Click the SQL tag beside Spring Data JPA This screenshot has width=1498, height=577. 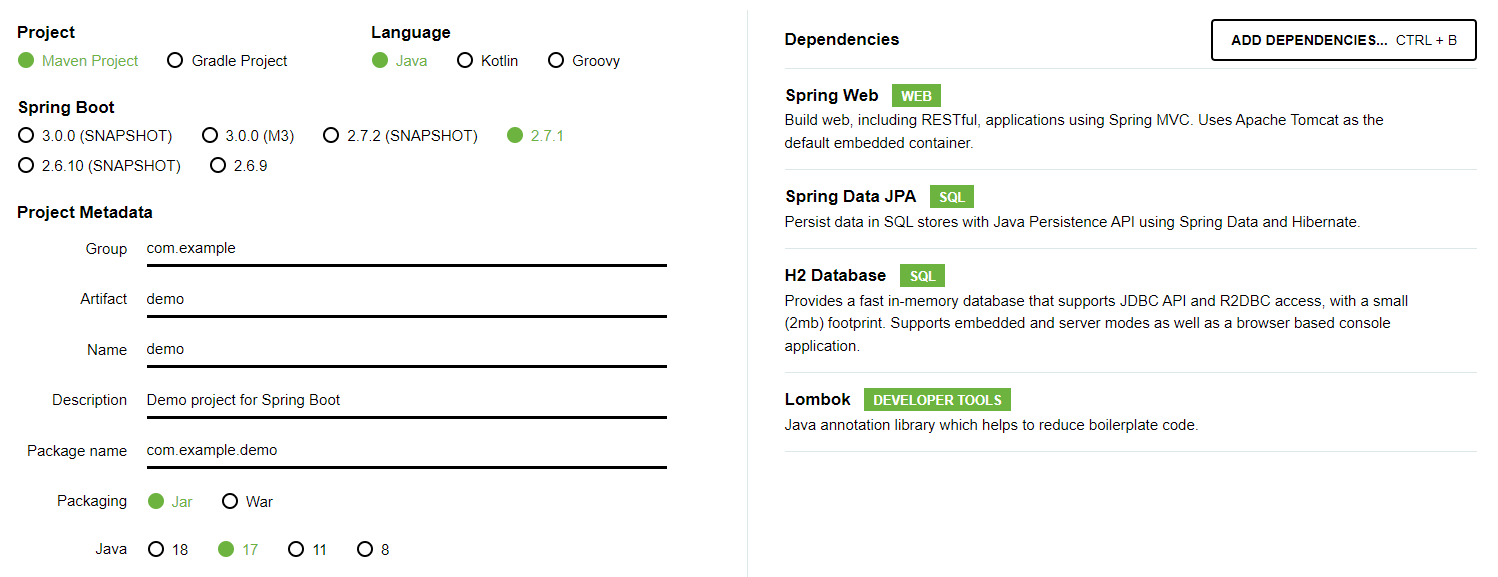(x=952, y=197)
